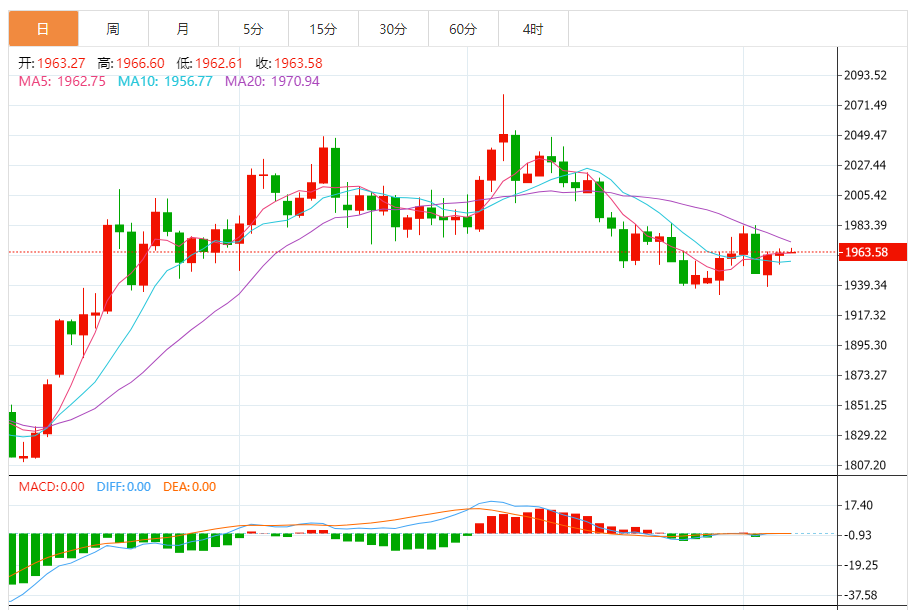The width and height of the screenshot is (916, 610).
Task: Click the 低: 1962.61 low price text
Action: point(209,63)
